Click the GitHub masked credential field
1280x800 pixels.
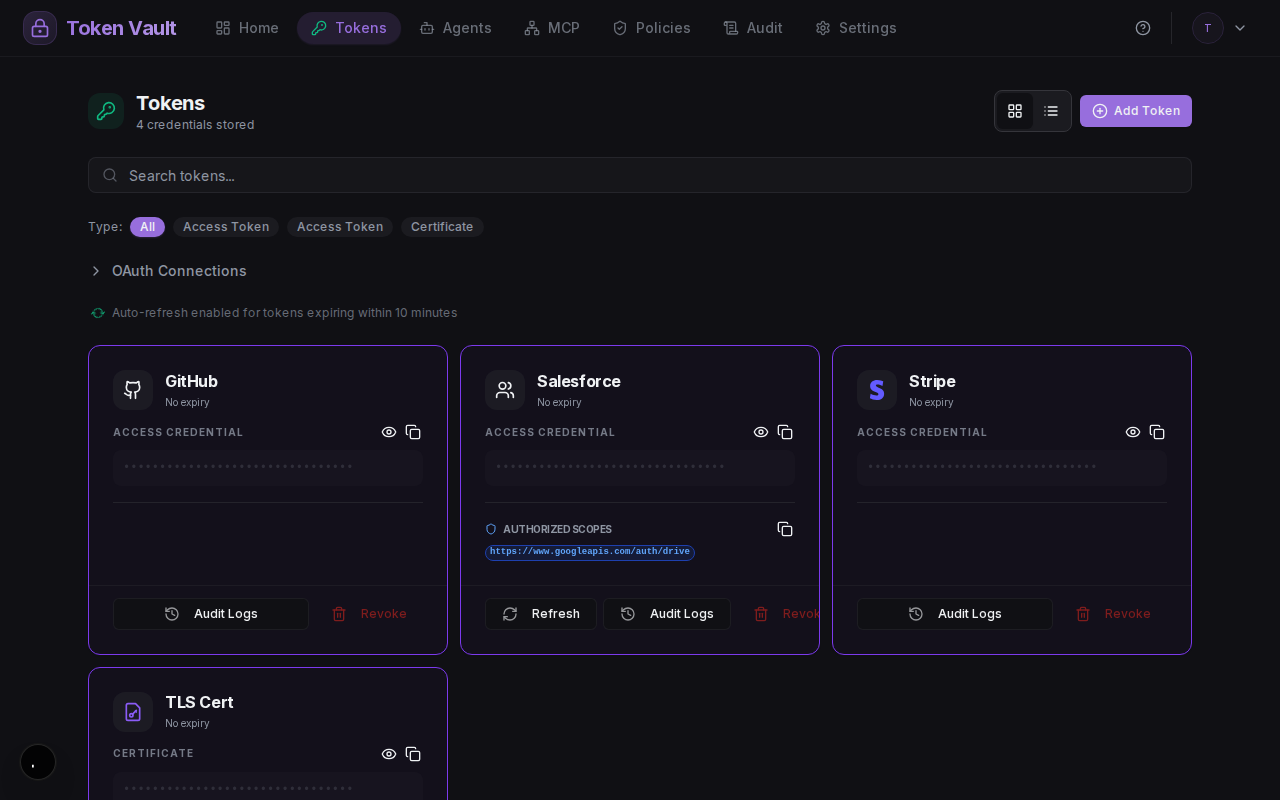click(268, 468)
